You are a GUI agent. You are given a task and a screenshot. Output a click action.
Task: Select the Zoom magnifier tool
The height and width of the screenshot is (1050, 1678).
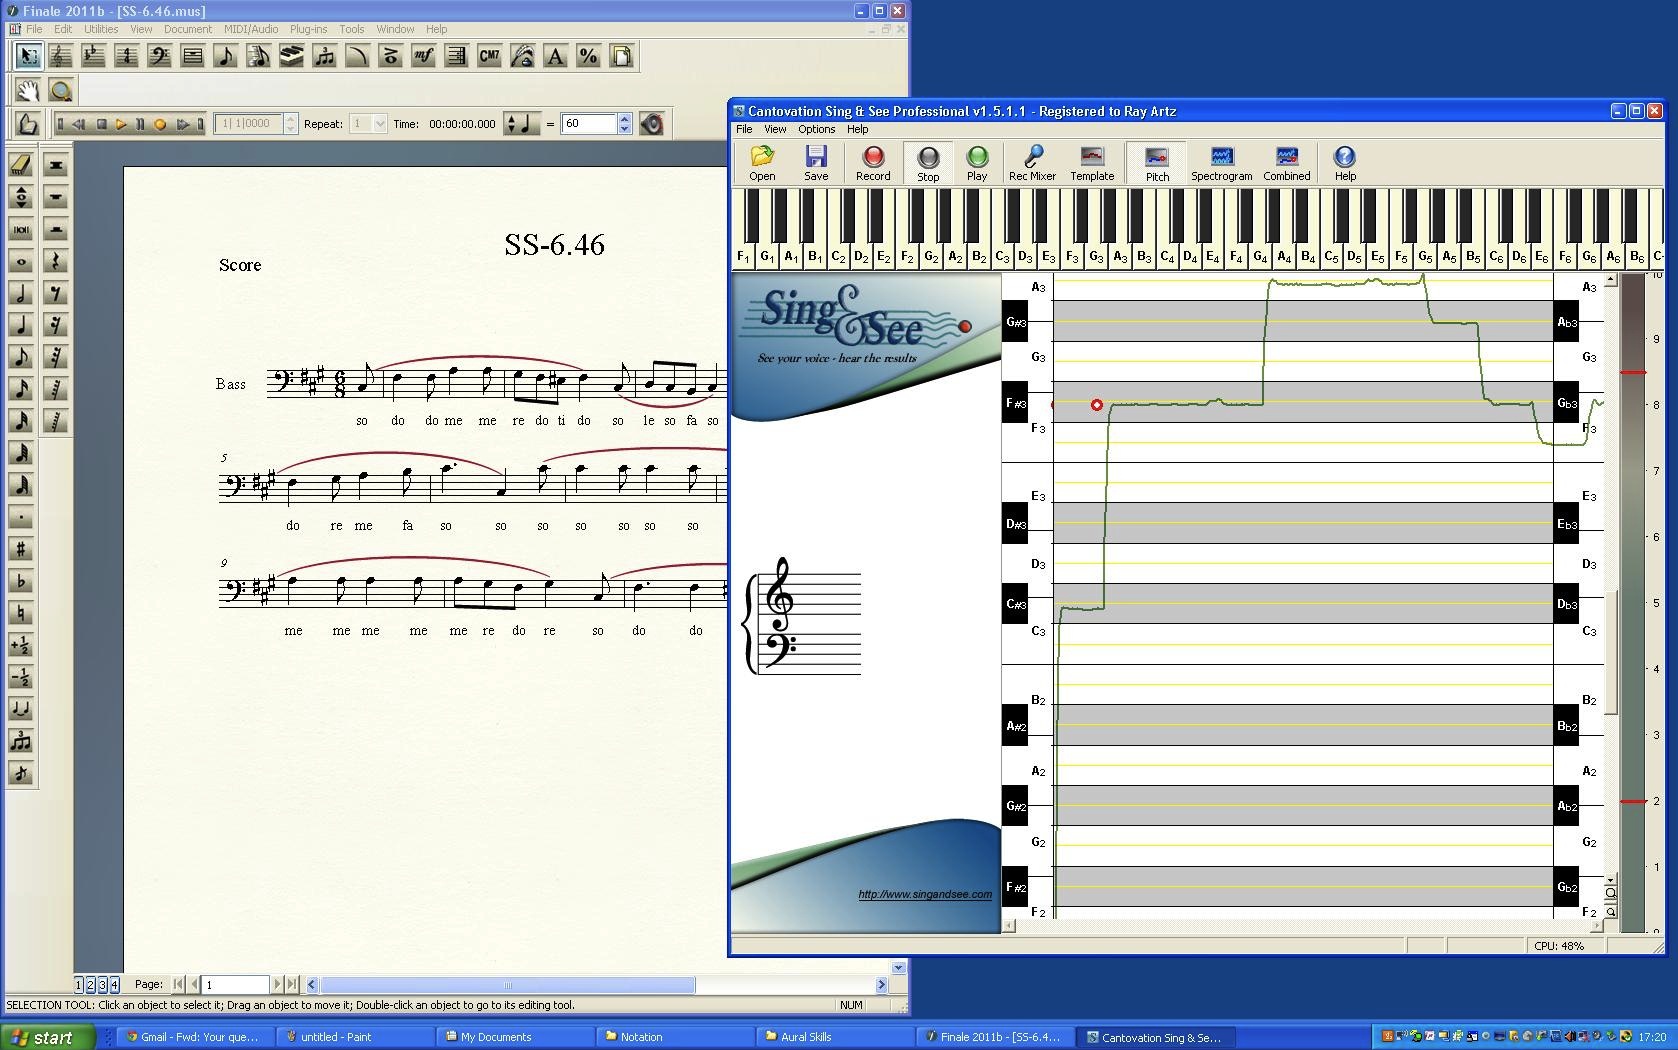[x=61, y=91]
